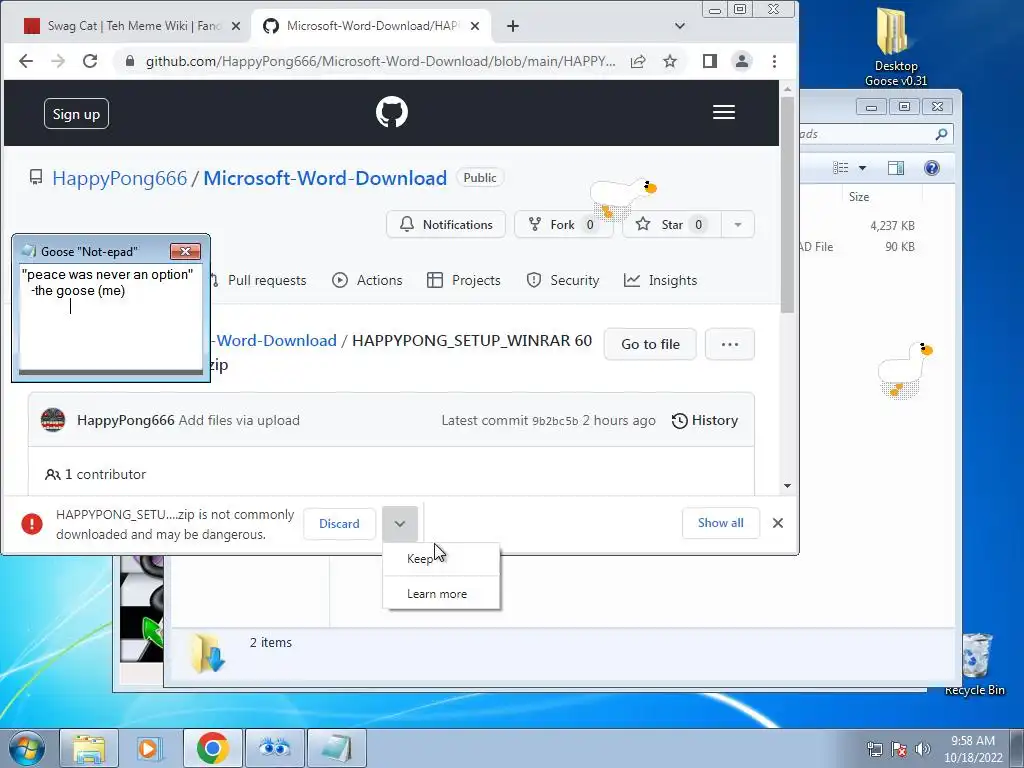Open the HappyPong666 owner link
This screenshot has height=768, width=1024.
click(x=120, y=178)
